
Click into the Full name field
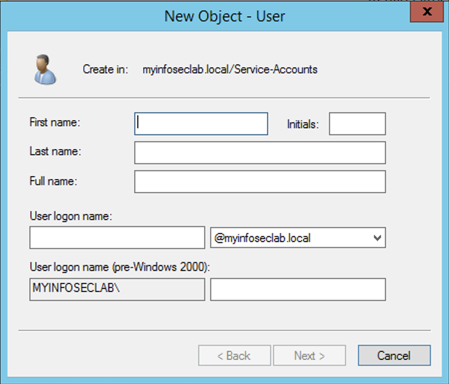coord(260,182)
